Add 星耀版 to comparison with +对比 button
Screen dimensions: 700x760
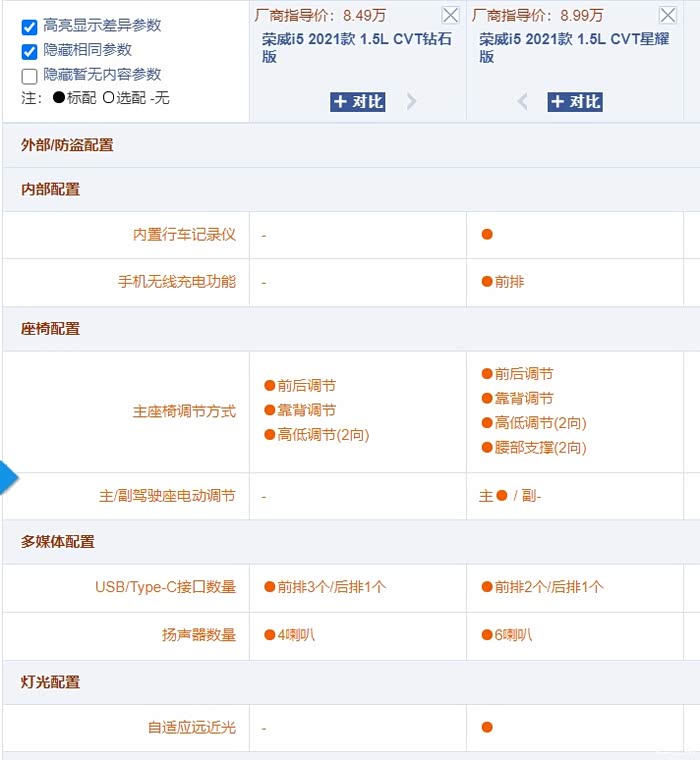(x=575, y=102)
